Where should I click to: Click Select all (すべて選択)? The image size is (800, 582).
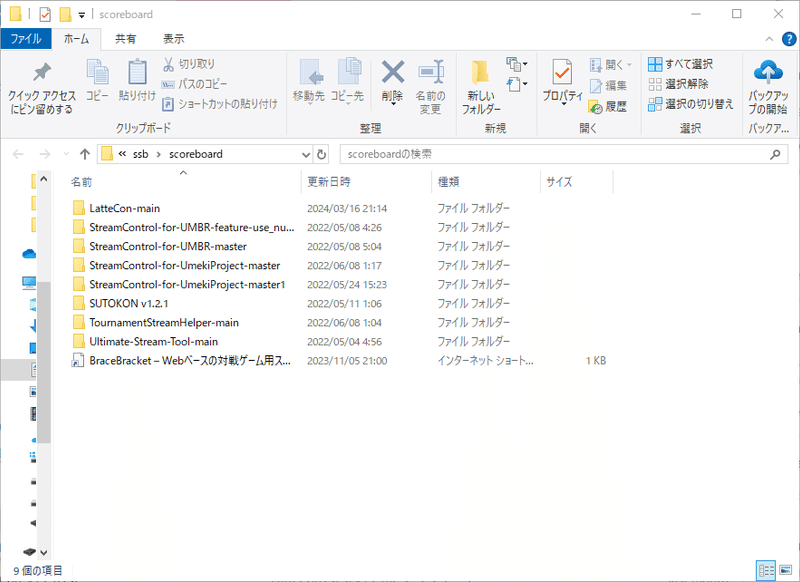tap(680, 64)
